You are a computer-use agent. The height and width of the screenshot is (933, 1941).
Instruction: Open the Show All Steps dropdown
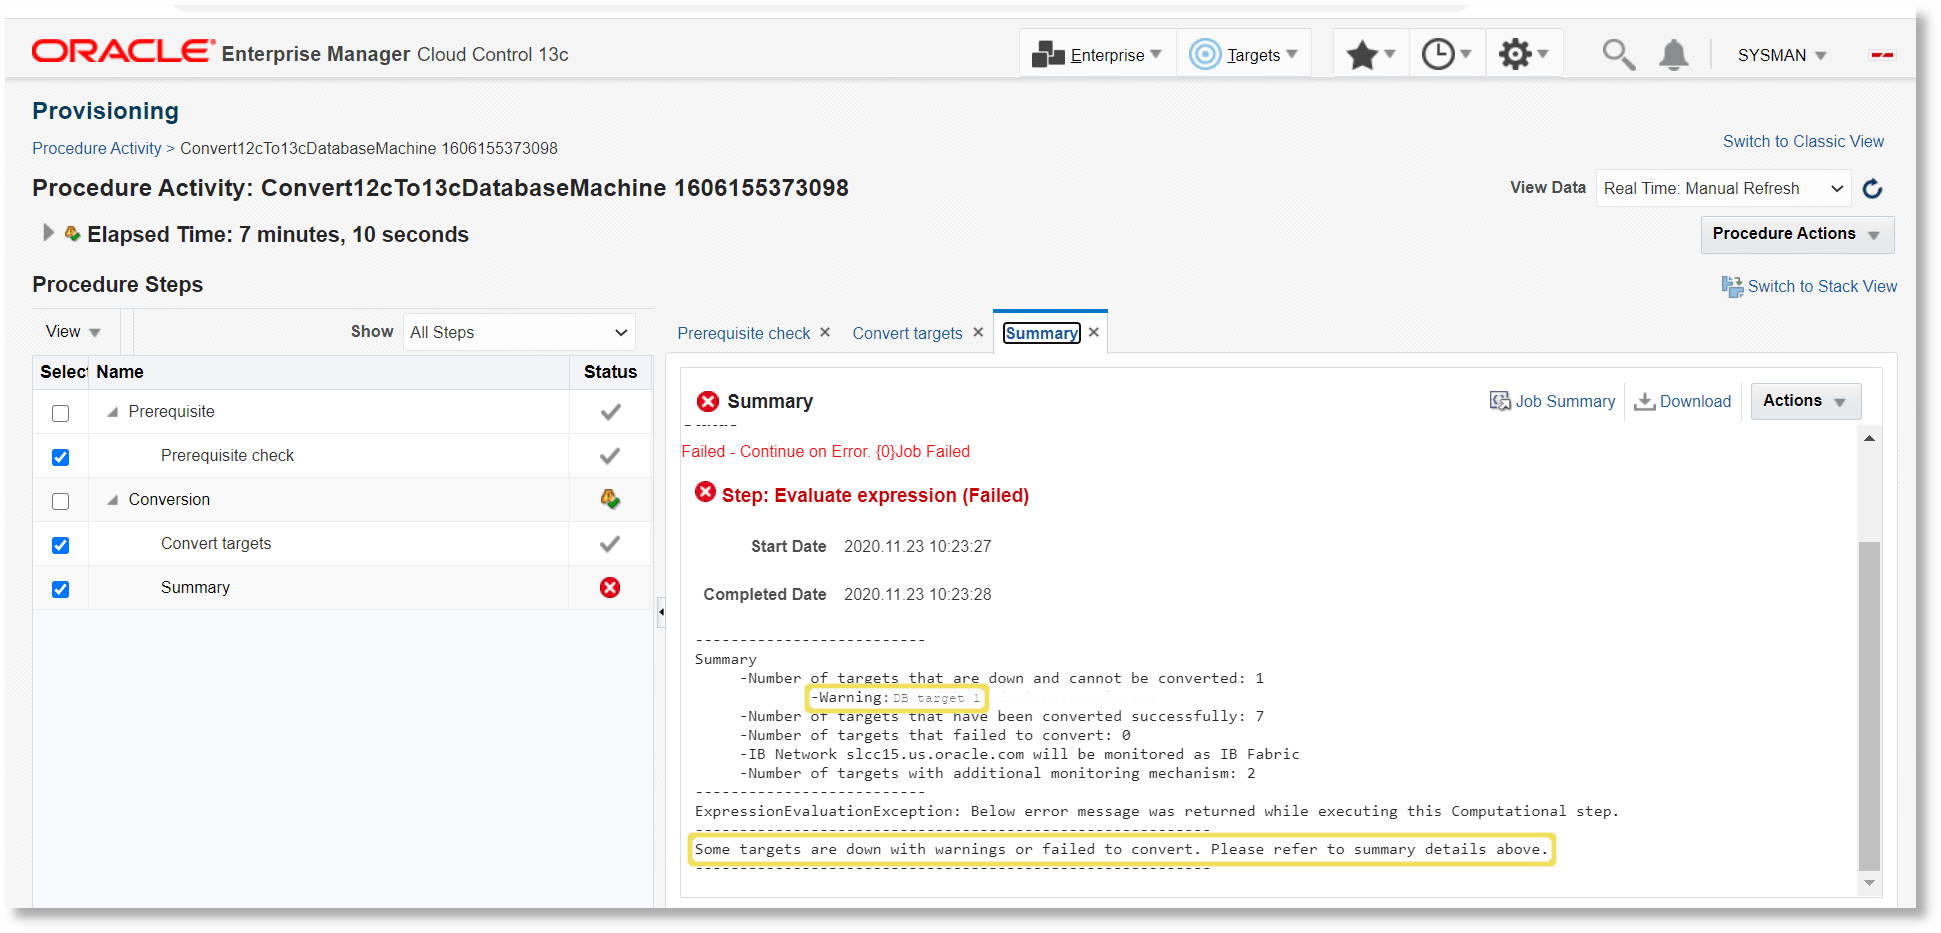point(519,332)
